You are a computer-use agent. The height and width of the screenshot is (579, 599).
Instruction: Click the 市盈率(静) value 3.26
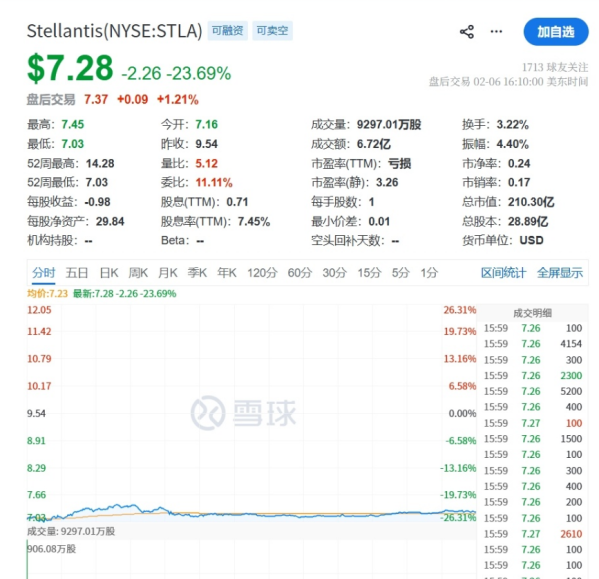click(387, 183)
